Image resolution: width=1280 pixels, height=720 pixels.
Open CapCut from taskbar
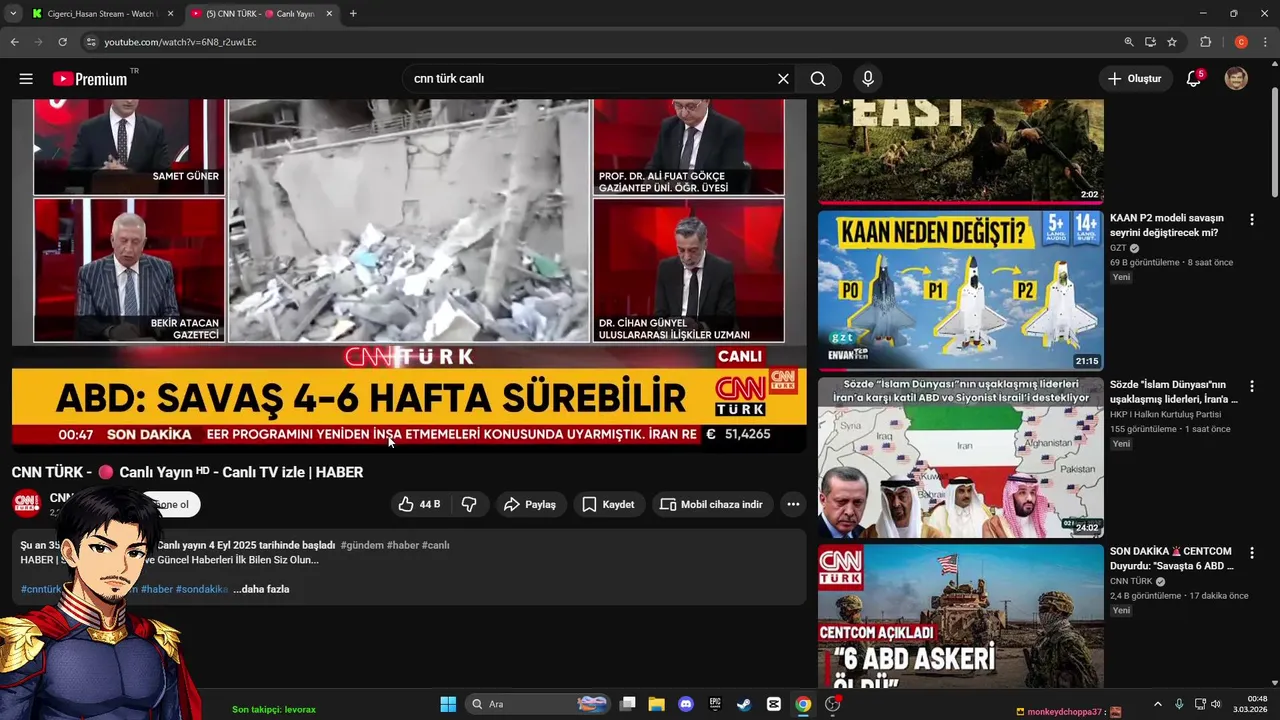click(x=773, y=704)
